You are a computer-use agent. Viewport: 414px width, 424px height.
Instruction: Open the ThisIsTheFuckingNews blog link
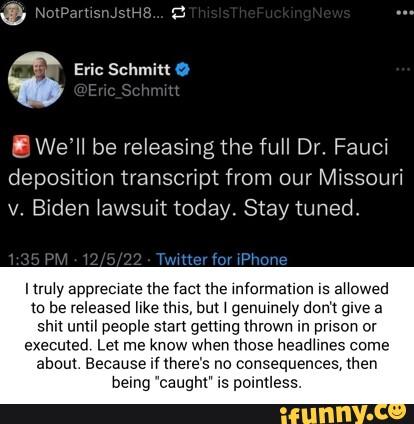click(x=270, y=13)
